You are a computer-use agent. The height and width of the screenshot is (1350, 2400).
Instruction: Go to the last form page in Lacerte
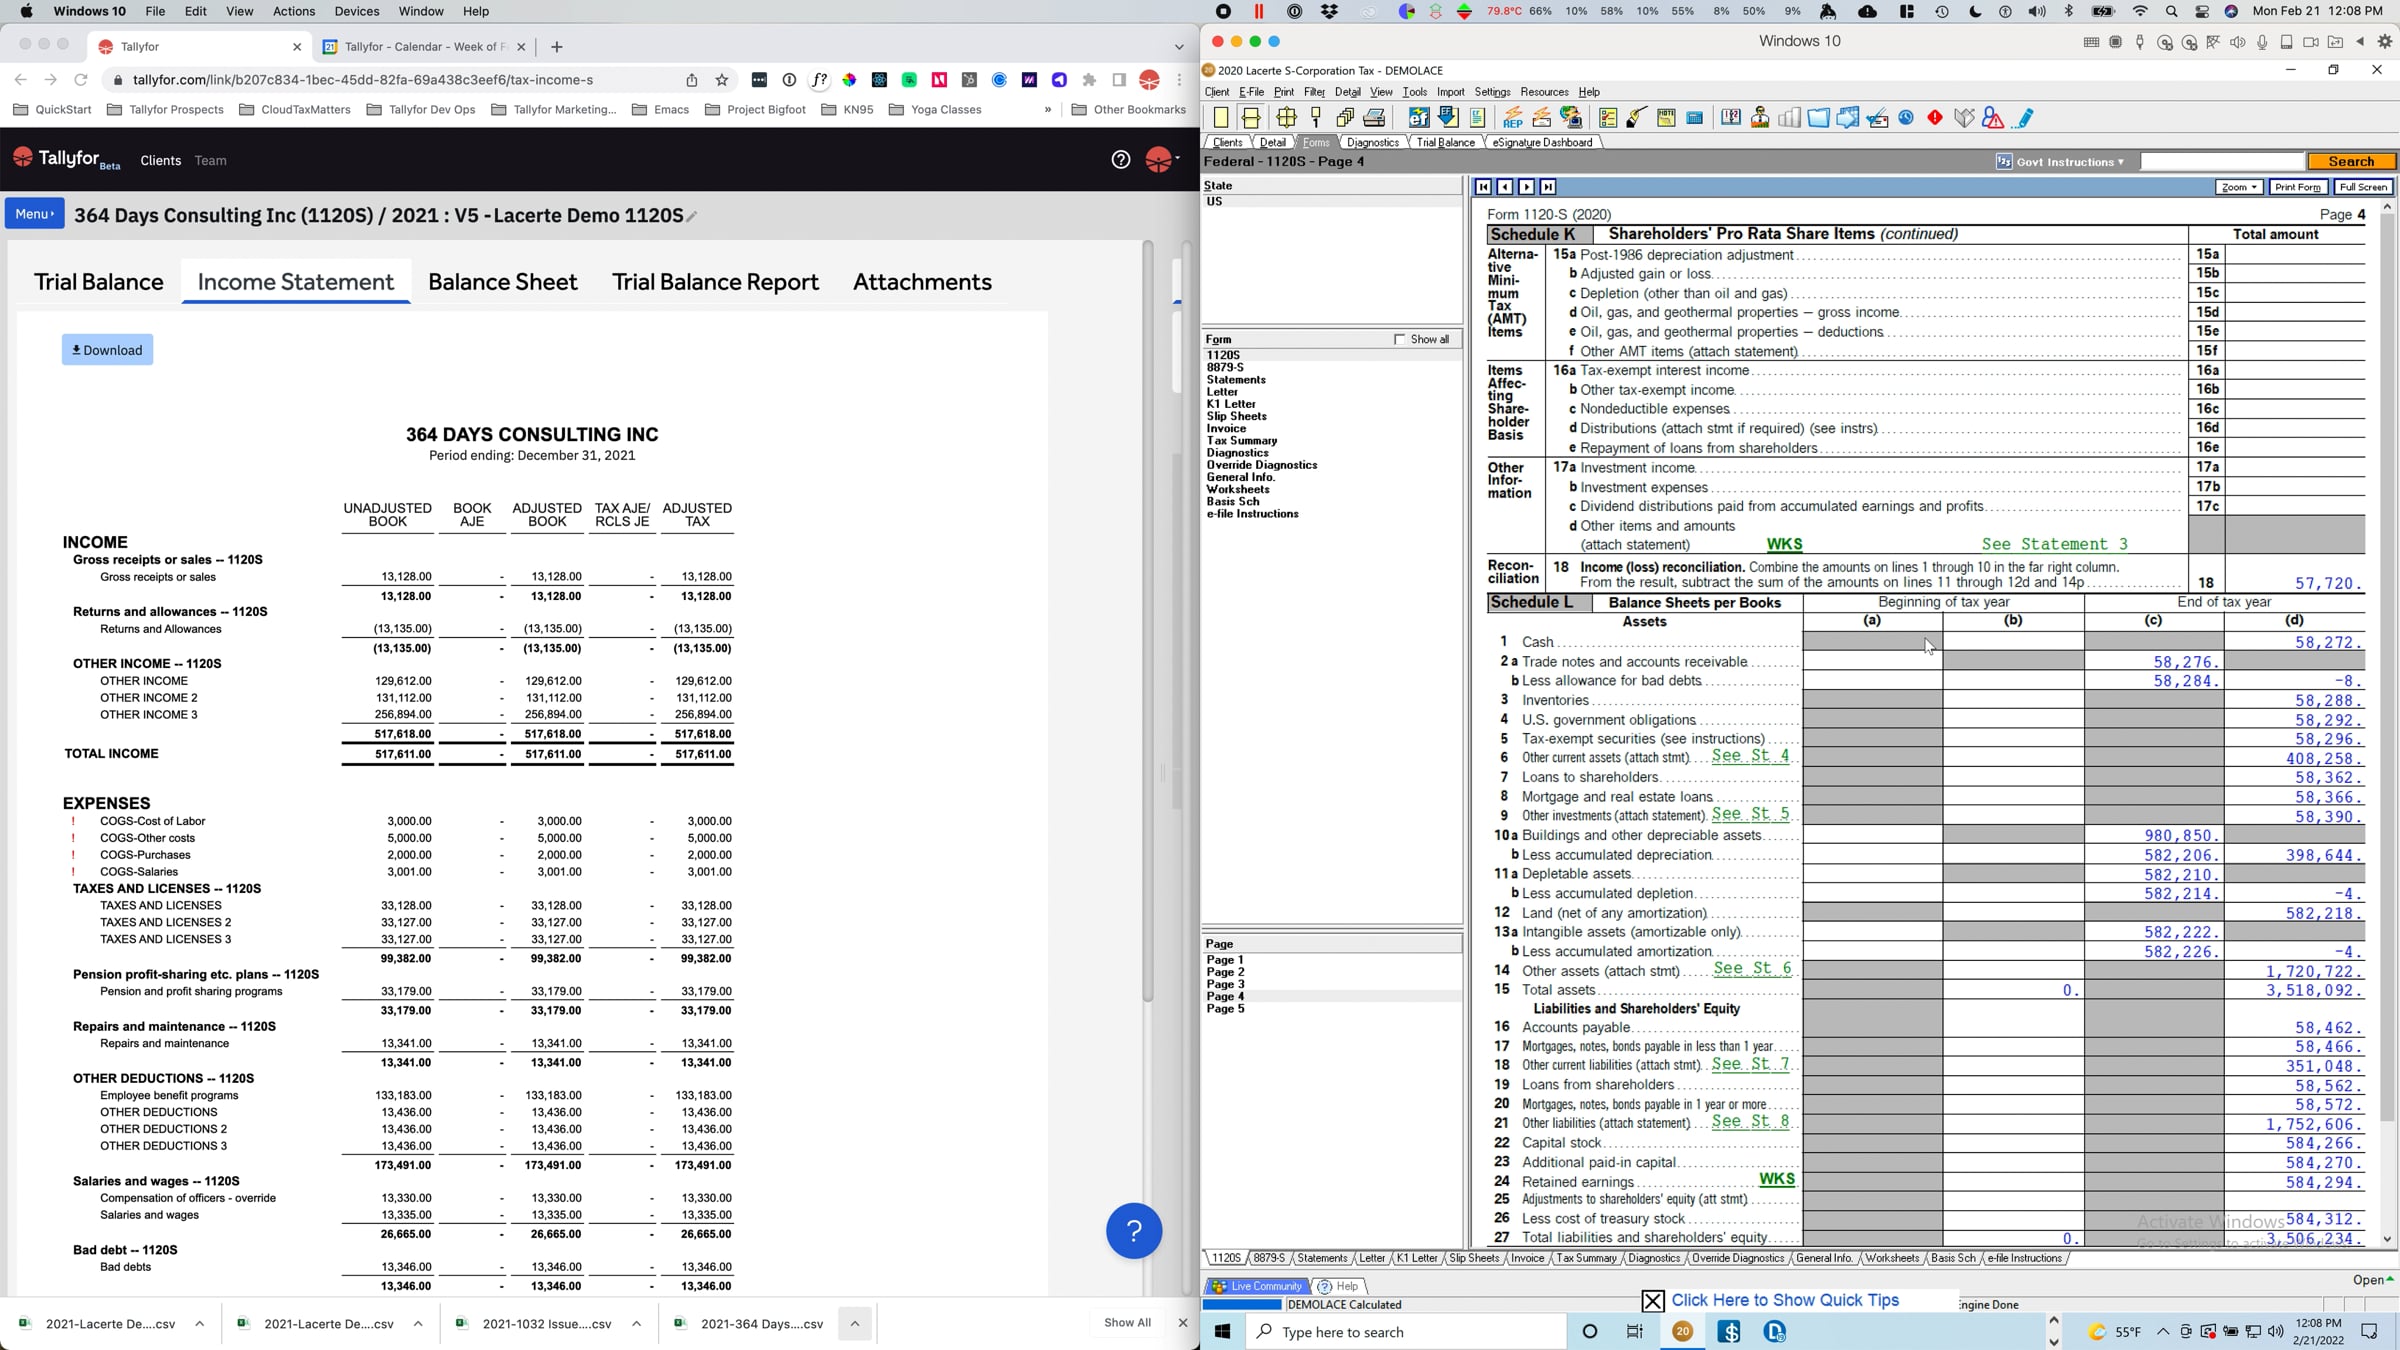click(x=1548, y=187)
